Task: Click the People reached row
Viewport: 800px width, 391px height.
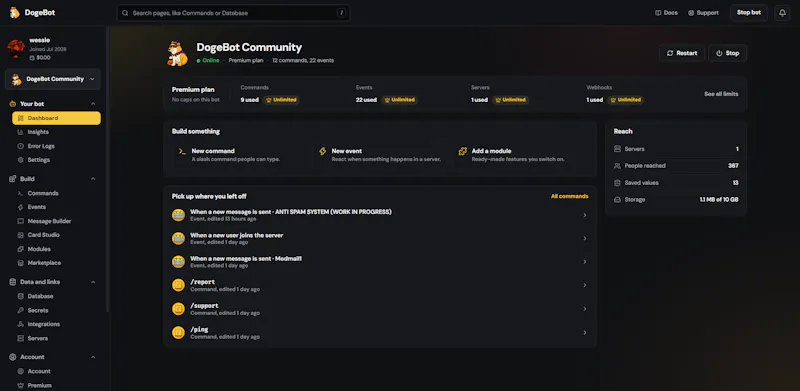Action: (x=676, y=166)
